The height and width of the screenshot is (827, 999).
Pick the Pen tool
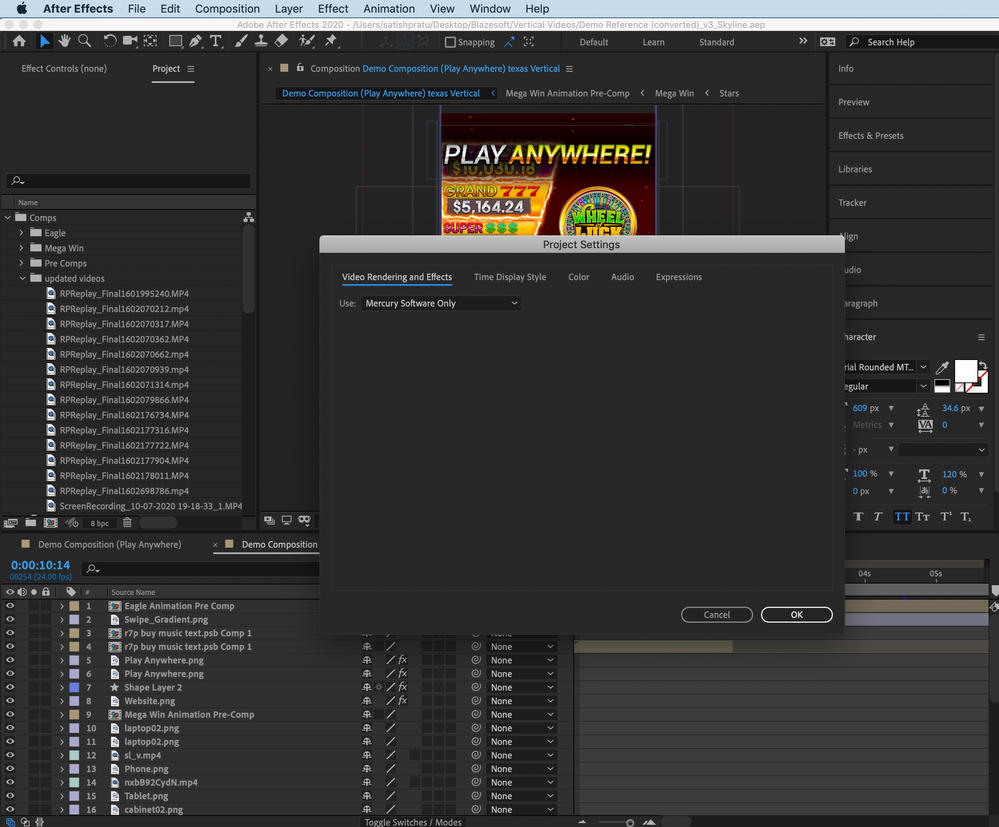(196, 41)
